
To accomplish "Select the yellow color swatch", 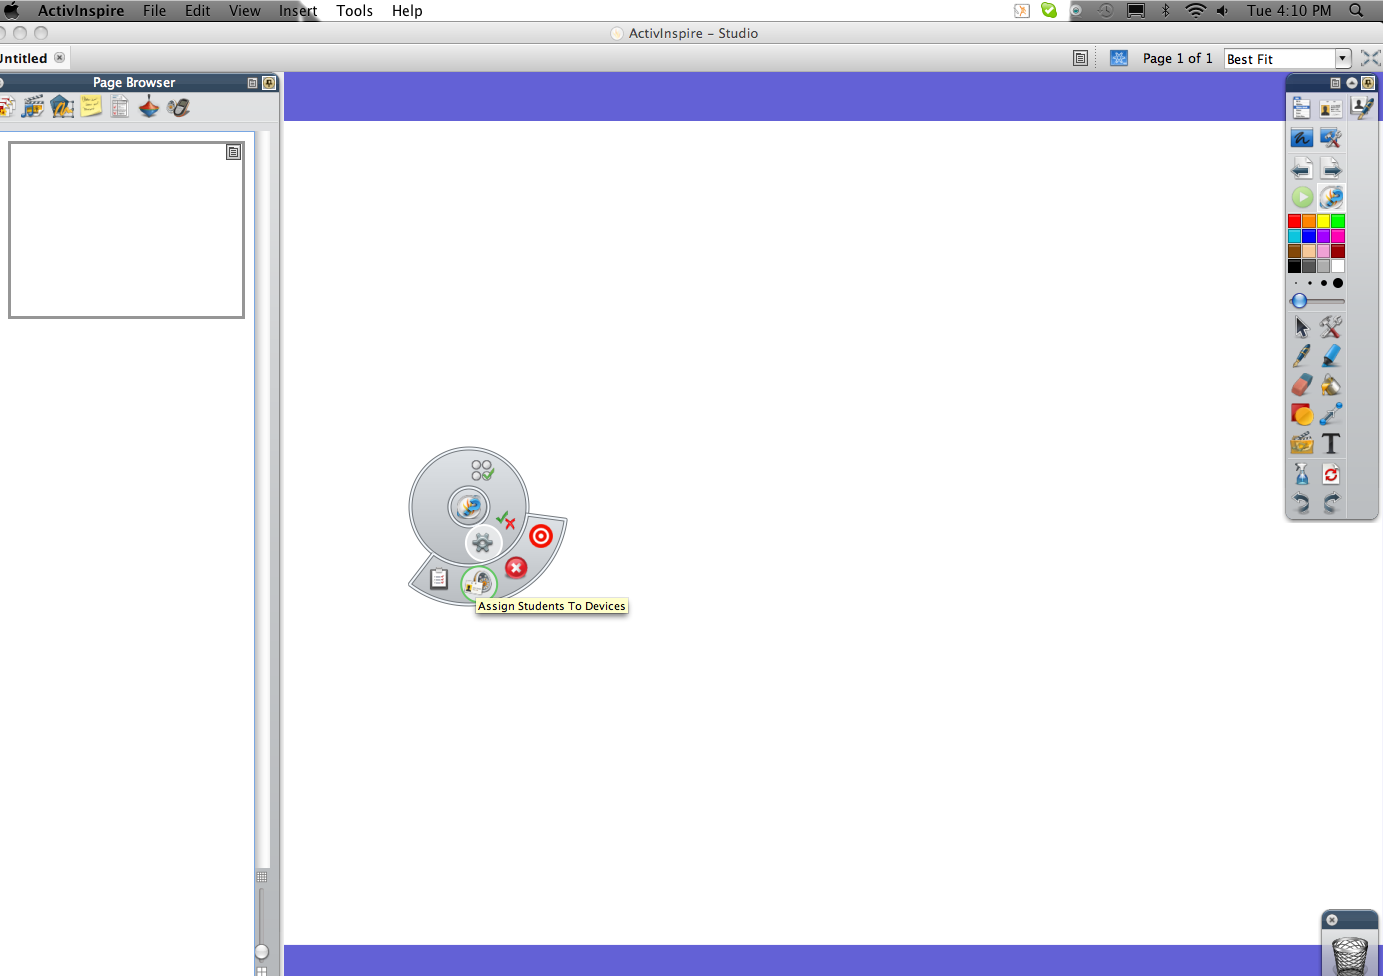I will tap(1323, 221).
